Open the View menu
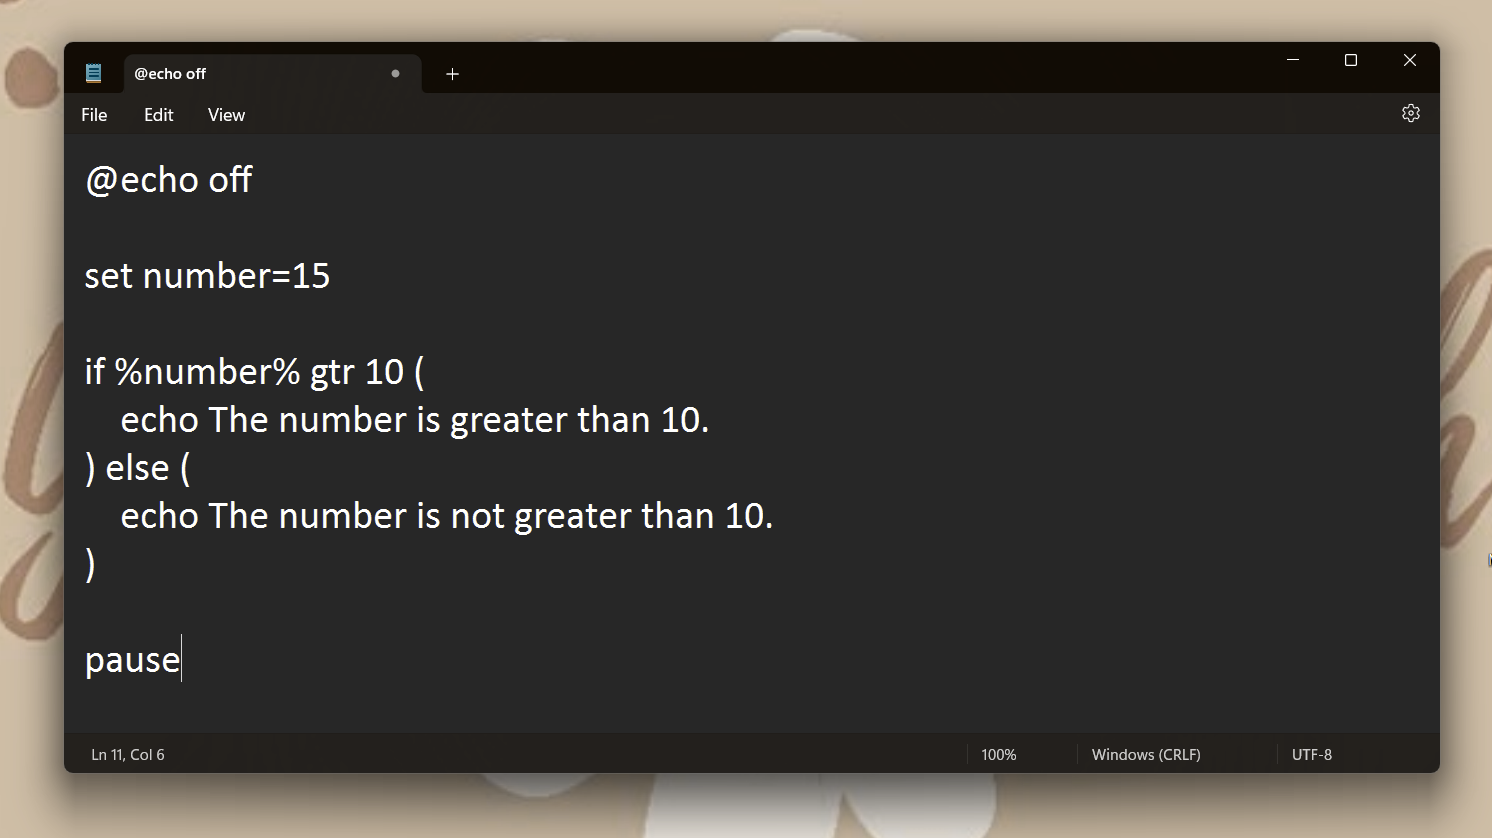Screen dimensions: 1492x838 point(225,114)
